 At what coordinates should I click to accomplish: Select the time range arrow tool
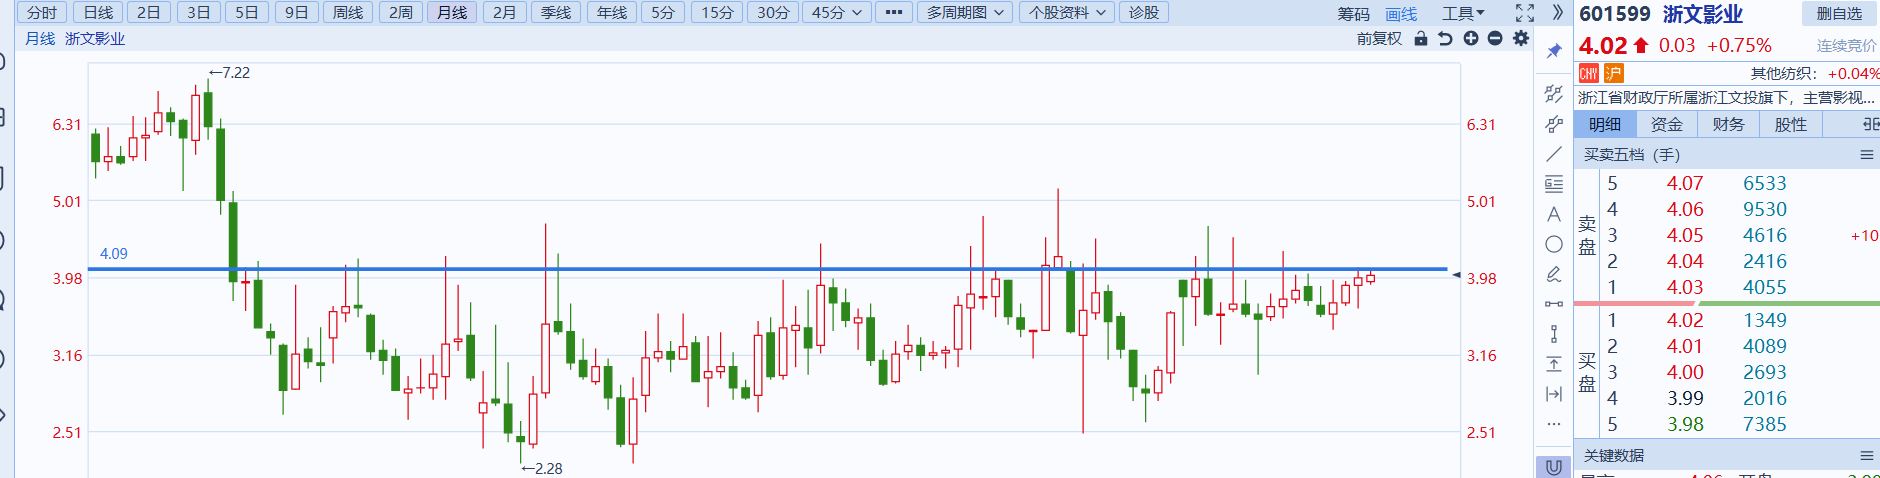(1553, 394)
